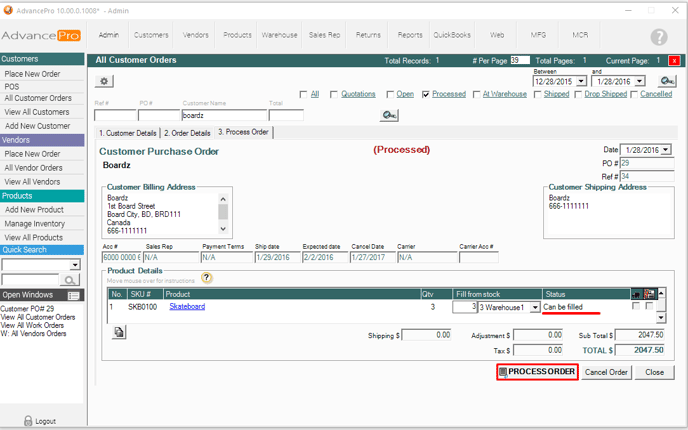Click the search icon beside Total field
Screen dimensions: 688x430
tap(389, 116)
